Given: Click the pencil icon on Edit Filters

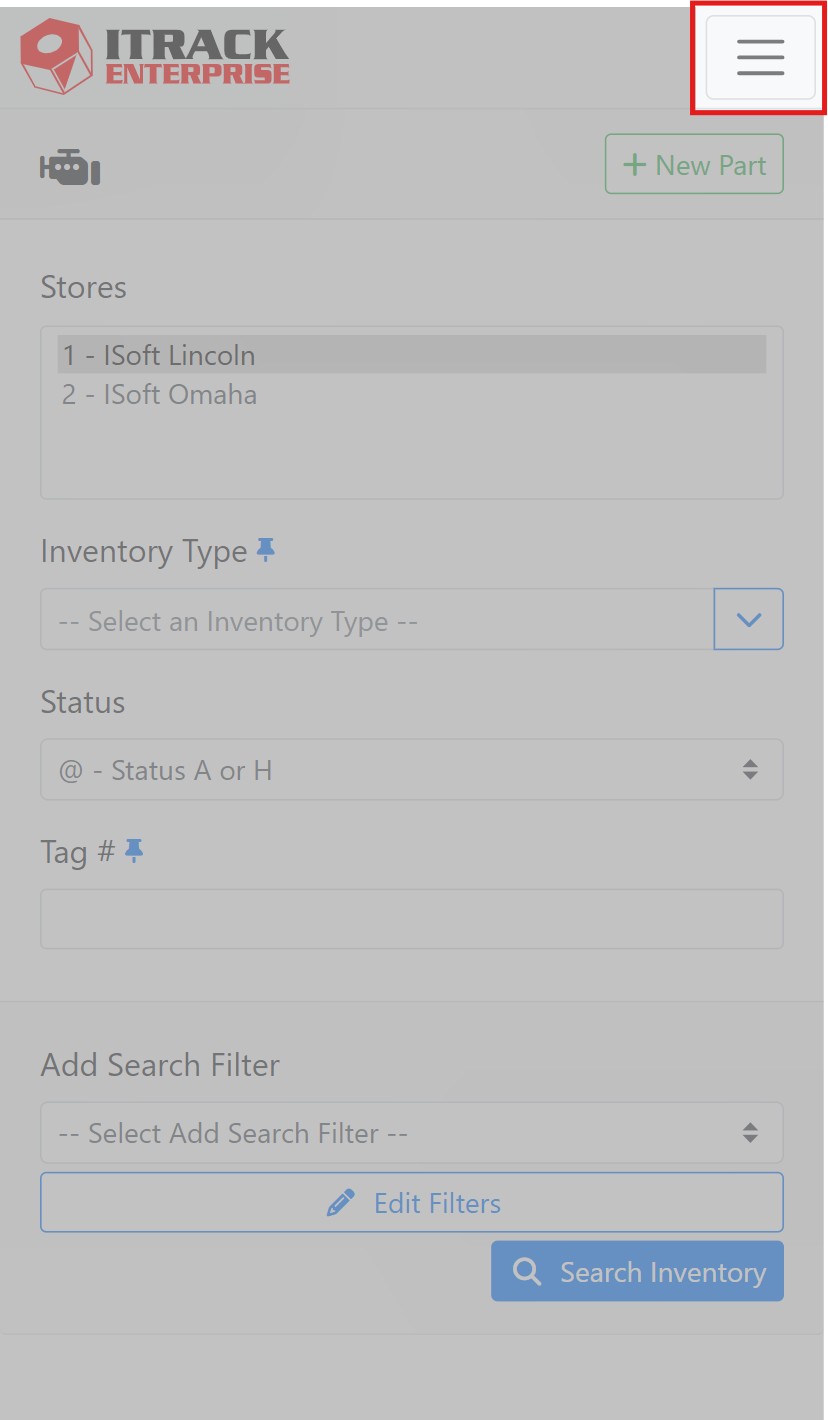Looking at the screenshot, I should click(x=341, y=1202).
